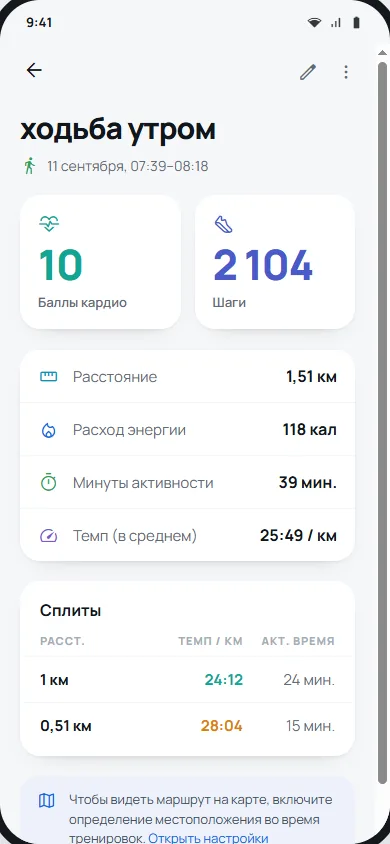The width and height of the screenshot is (390, 844).
Task: Select the "0,51 км" split row
Action: pyautogui.click(x=187, y=726)
